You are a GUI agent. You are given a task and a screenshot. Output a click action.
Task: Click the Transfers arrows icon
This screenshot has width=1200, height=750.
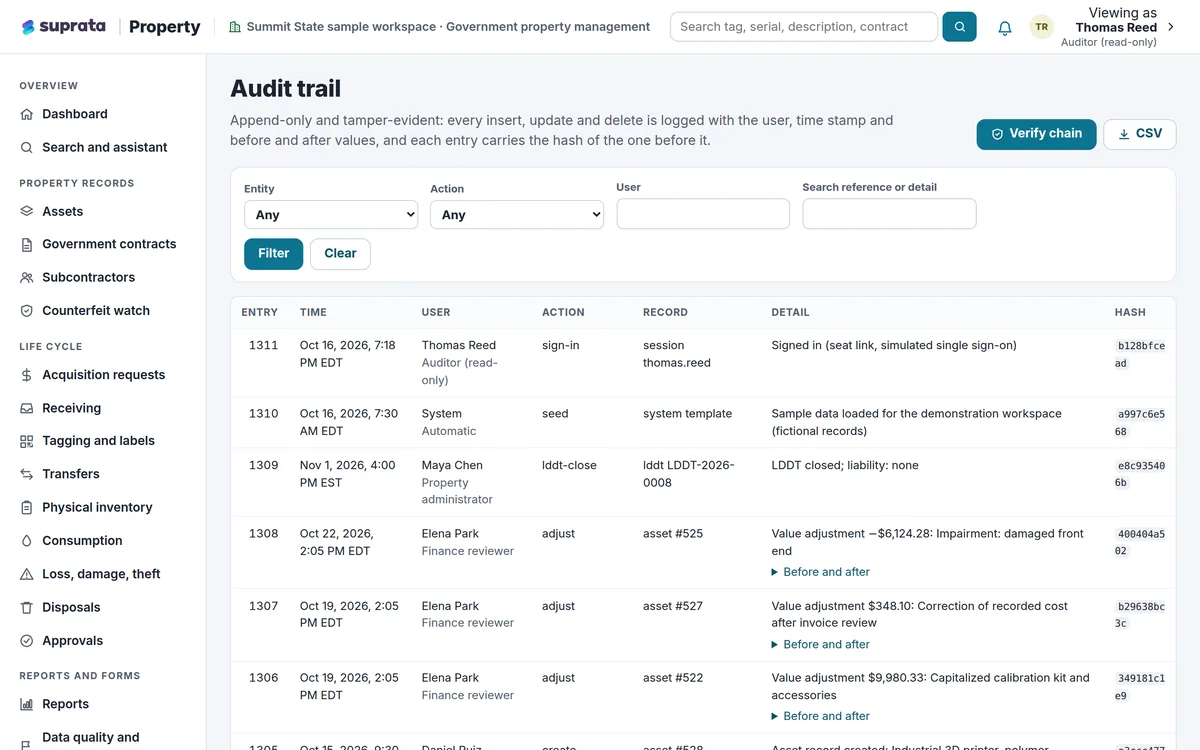pyautogui.click(x=27, y=474)
